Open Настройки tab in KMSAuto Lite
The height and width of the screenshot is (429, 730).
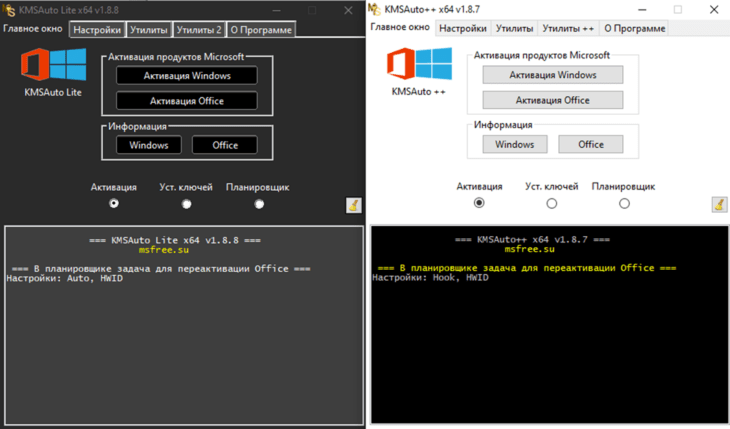click(97, 30)
